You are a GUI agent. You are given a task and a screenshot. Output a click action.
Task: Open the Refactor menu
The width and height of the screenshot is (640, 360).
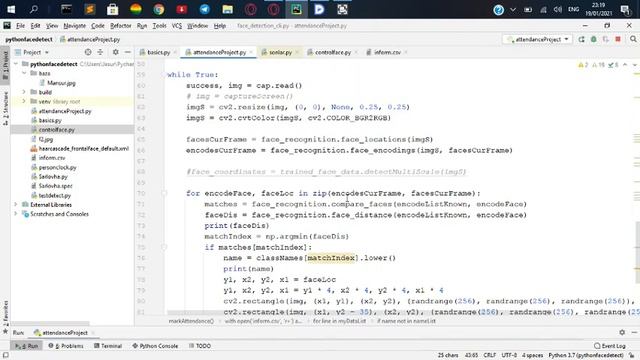(121, 26)
